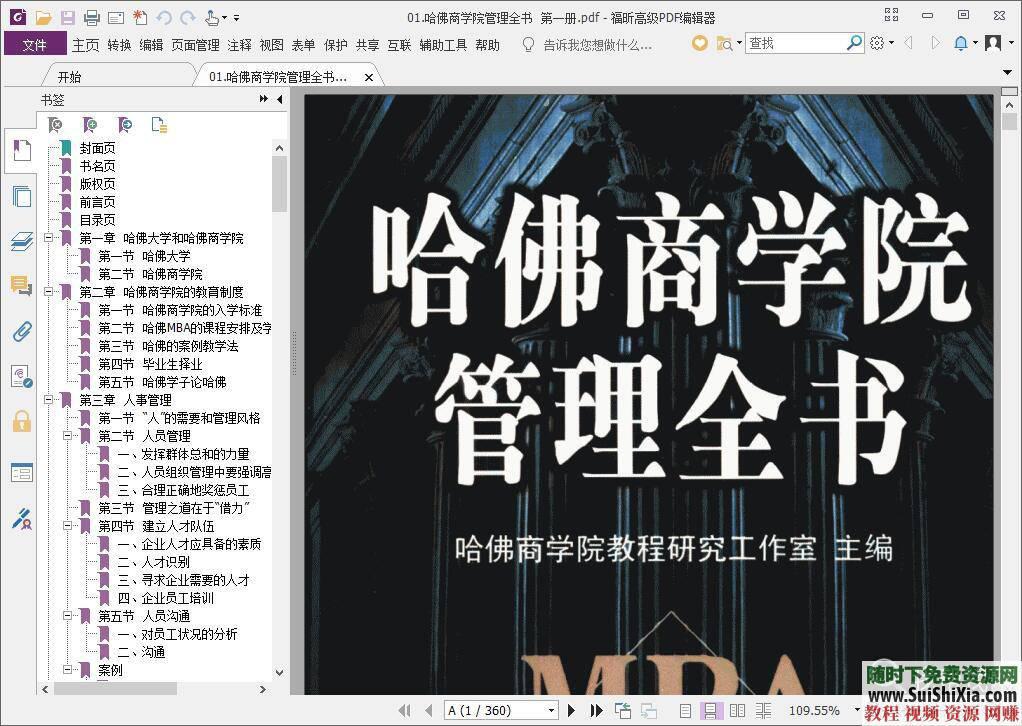Collapse the 第二节 人员管理 bookmark node
1022x726 pixels.
coord(67,435)
